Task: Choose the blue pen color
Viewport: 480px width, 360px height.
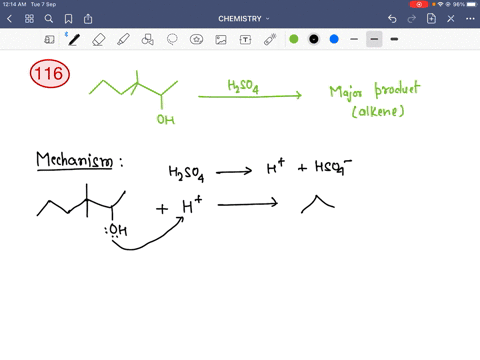Action: point(334,39)
